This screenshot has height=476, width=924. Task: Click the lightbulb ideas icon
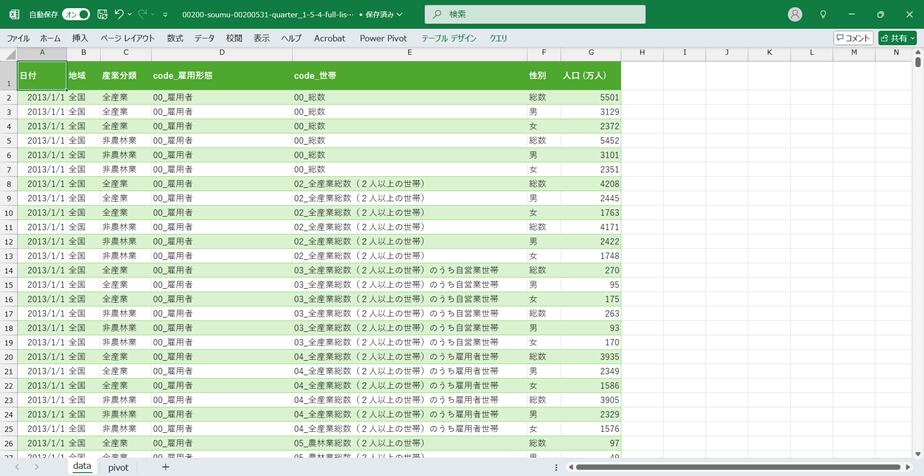[x=823, y=15]
